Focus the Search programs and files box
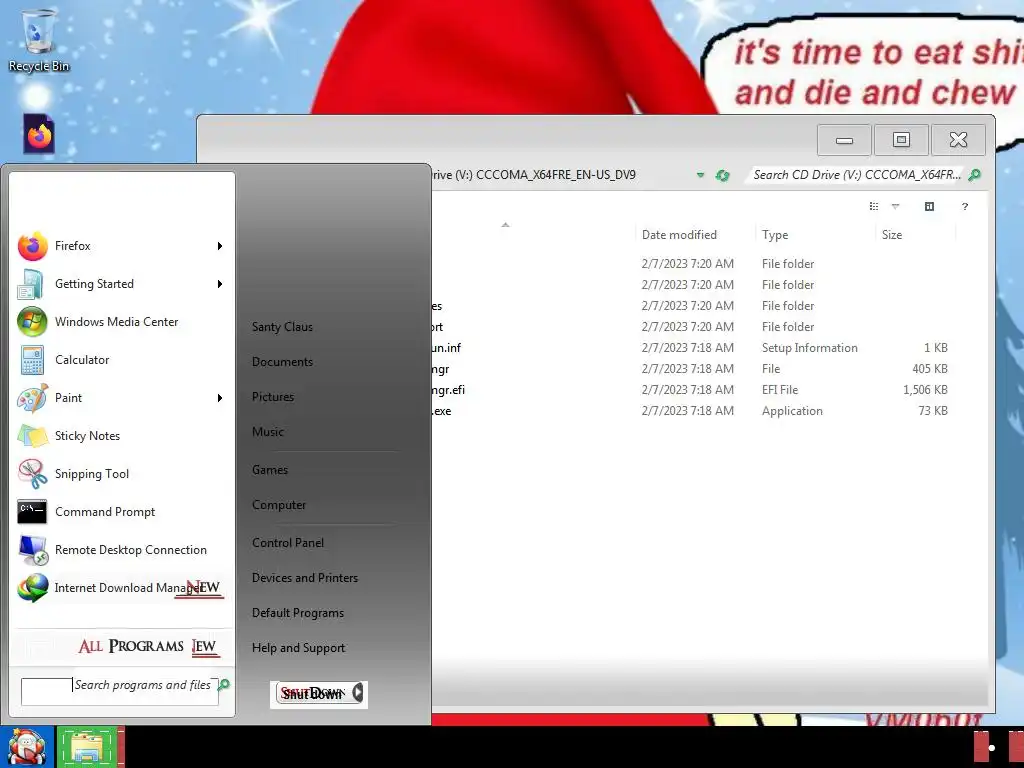The image size is (1024, 768). pyautogui.click(x=120, y=692)
